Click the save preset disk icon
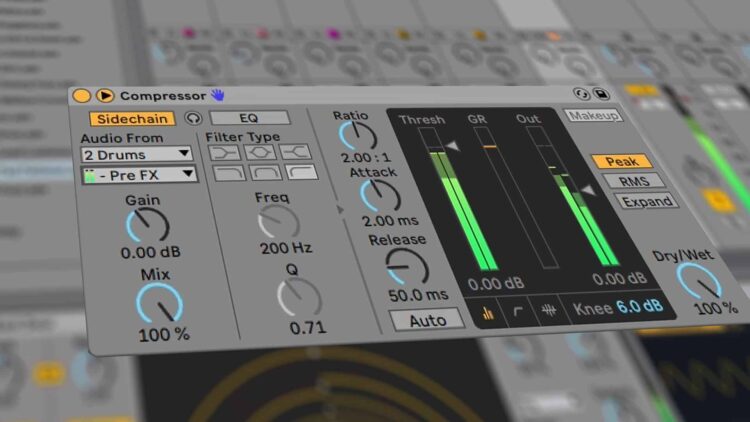750x422 pixels. click(601, 94)
